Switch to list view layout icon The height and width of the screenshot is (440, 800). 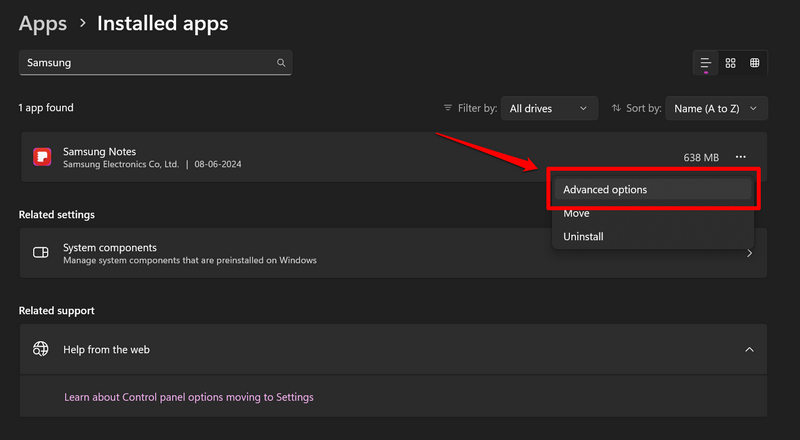tap(706, 63)
